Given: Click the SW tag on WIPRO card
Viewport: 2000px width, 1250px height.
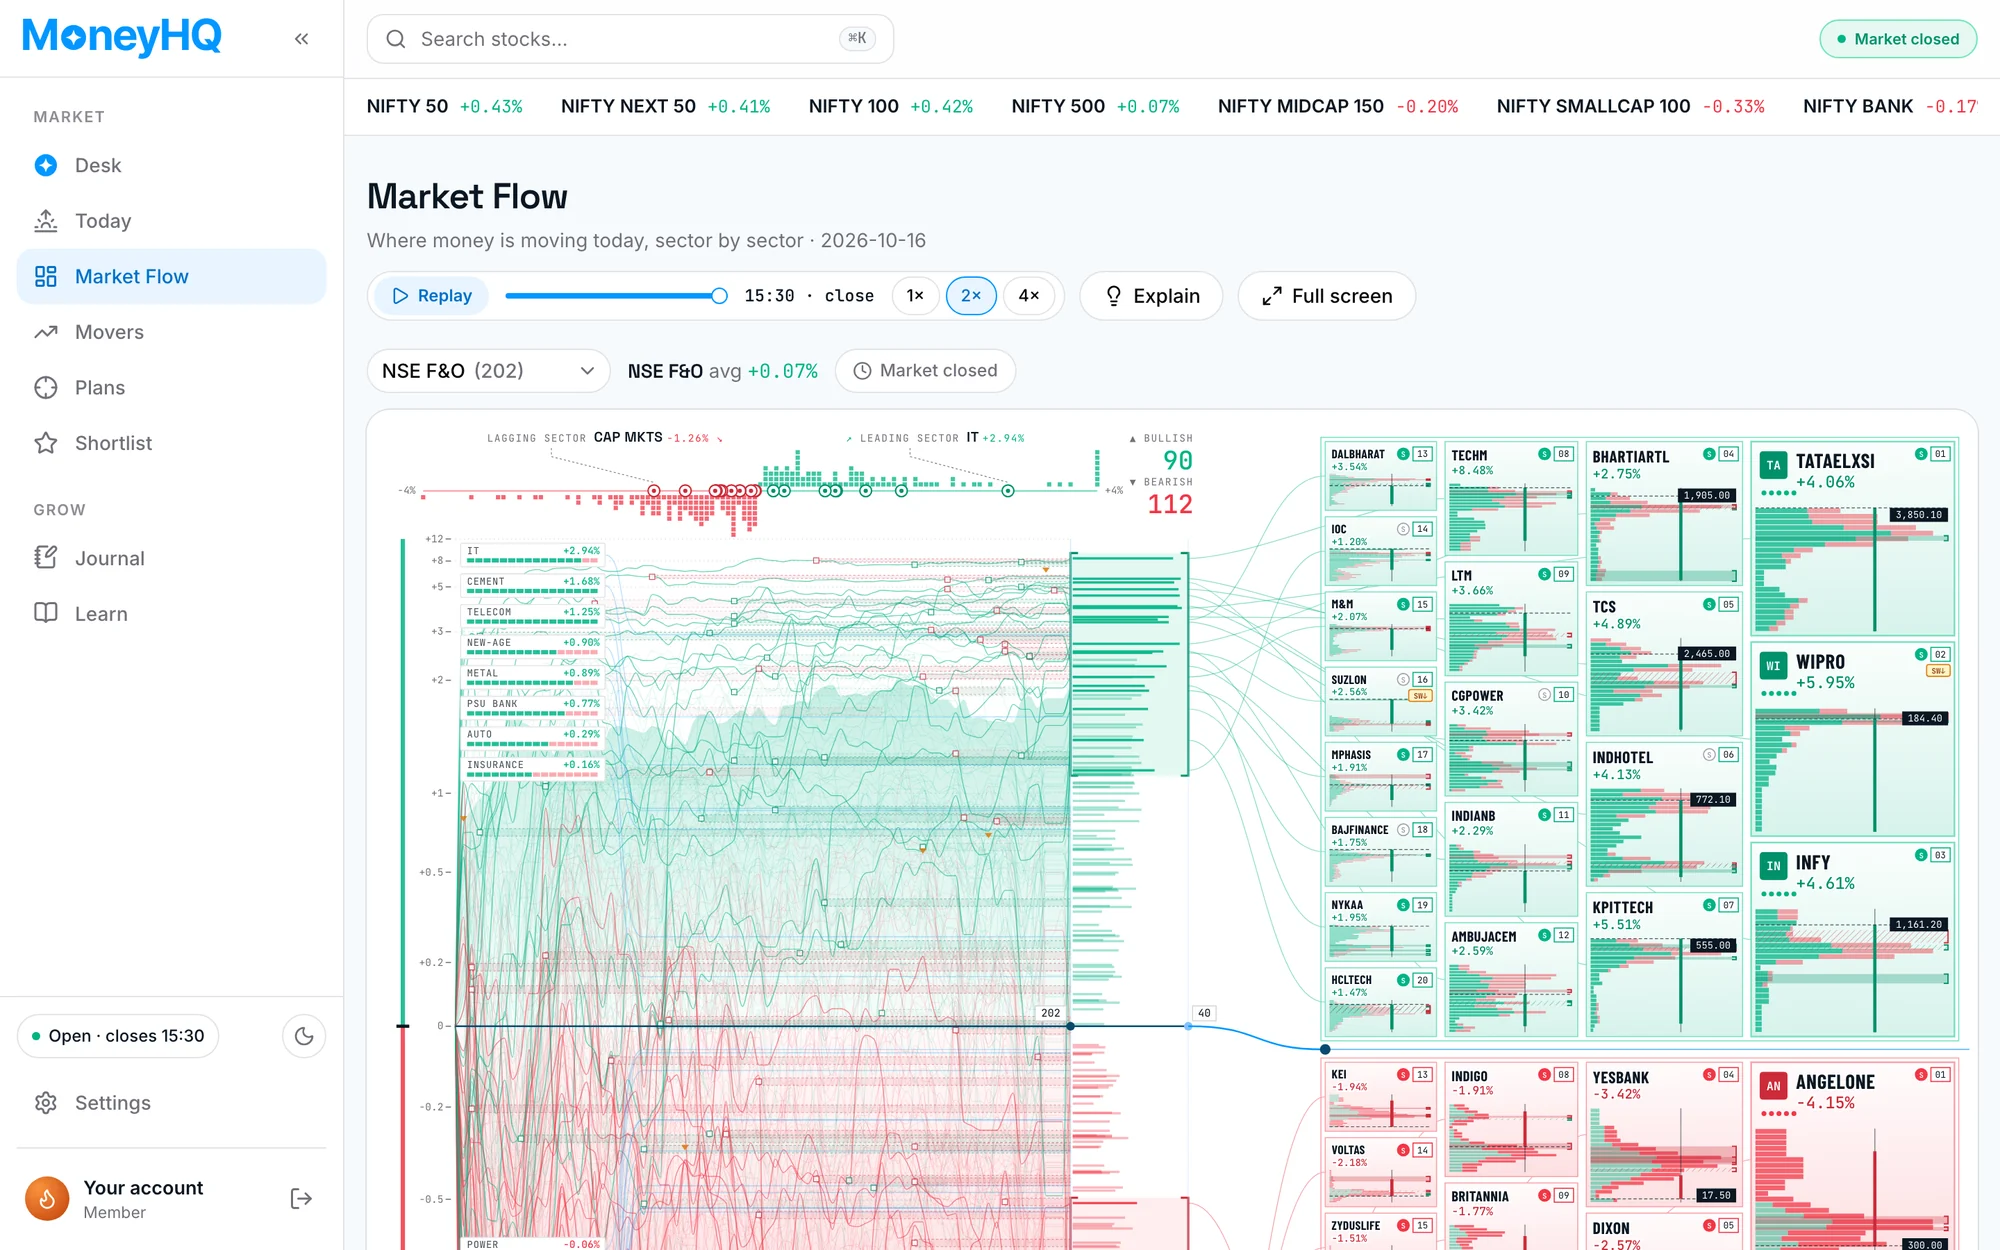Looking at the screenshot, I should tap(1938, 671).
